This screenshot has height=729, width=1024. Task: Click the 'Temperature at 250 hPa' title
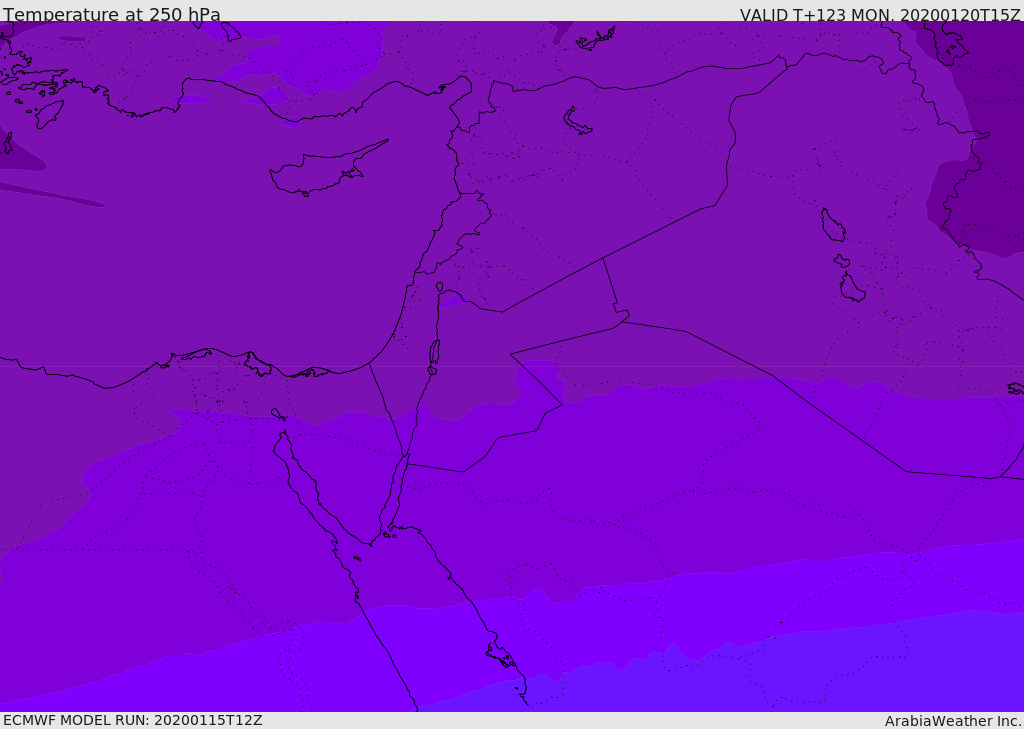tap(112, 14)
